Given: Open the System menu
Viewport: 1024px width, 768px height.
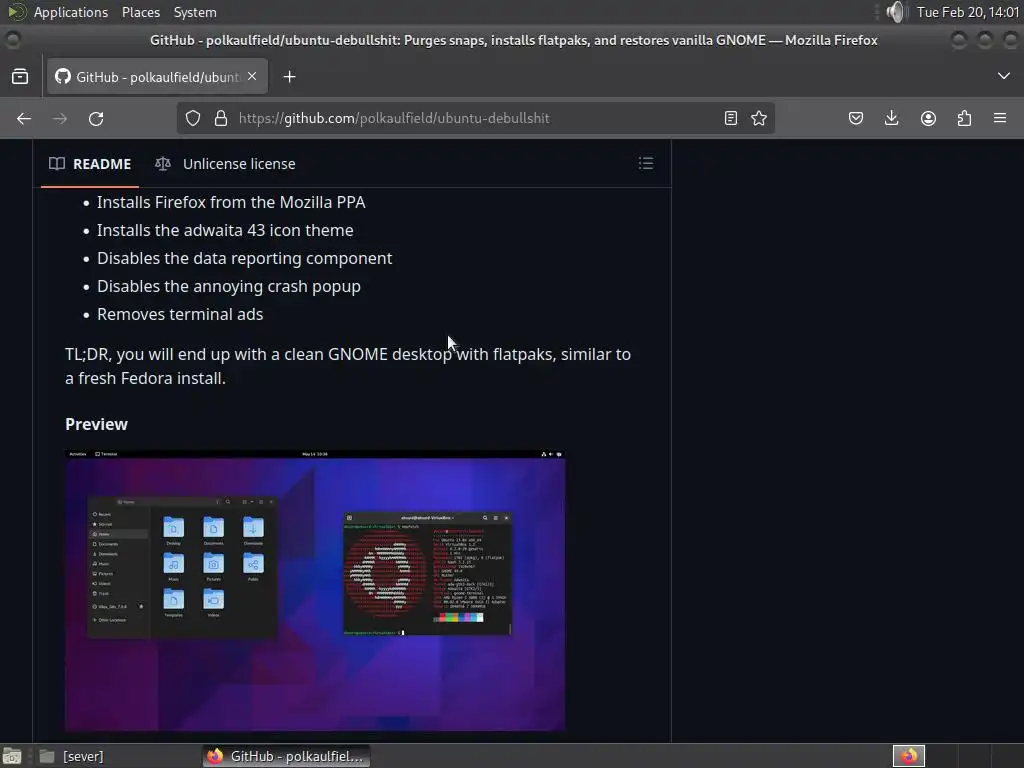Looking at the screenshot, I should [x=195, y=12].
